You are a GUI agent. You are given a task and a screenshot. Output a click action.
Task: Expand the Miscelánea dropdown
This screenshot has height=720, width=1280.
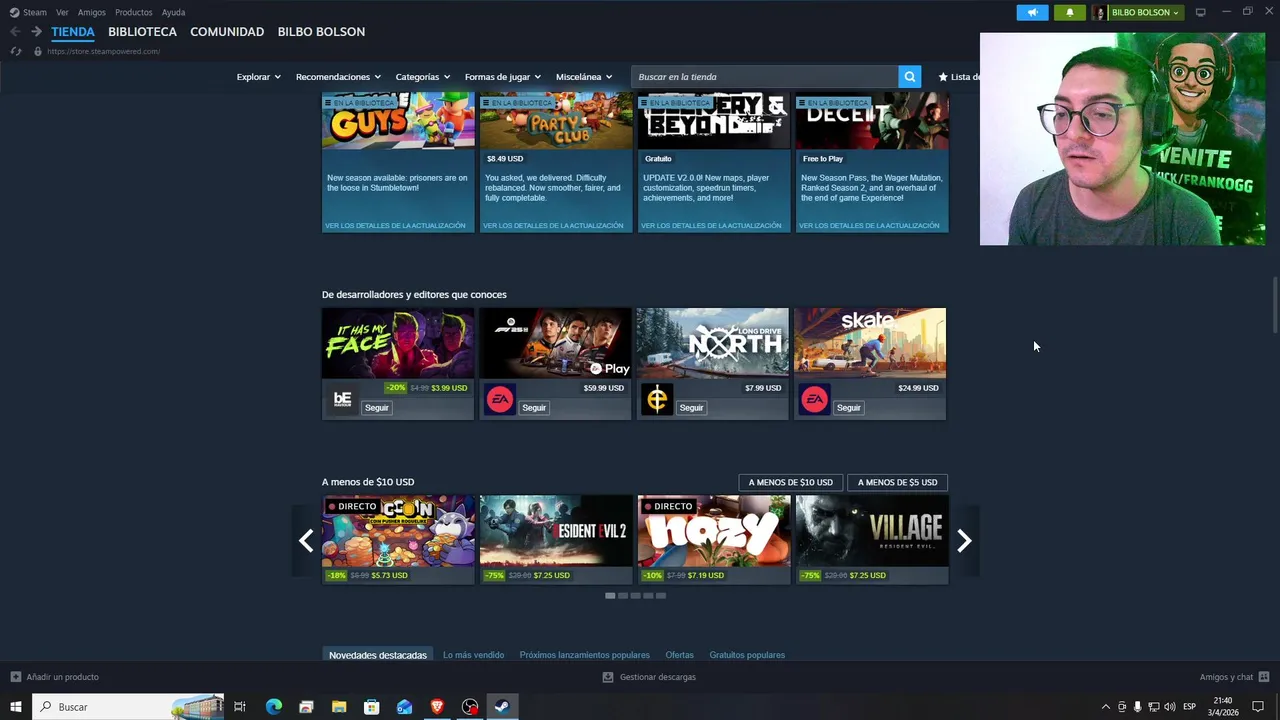click(x=583, y=77)
